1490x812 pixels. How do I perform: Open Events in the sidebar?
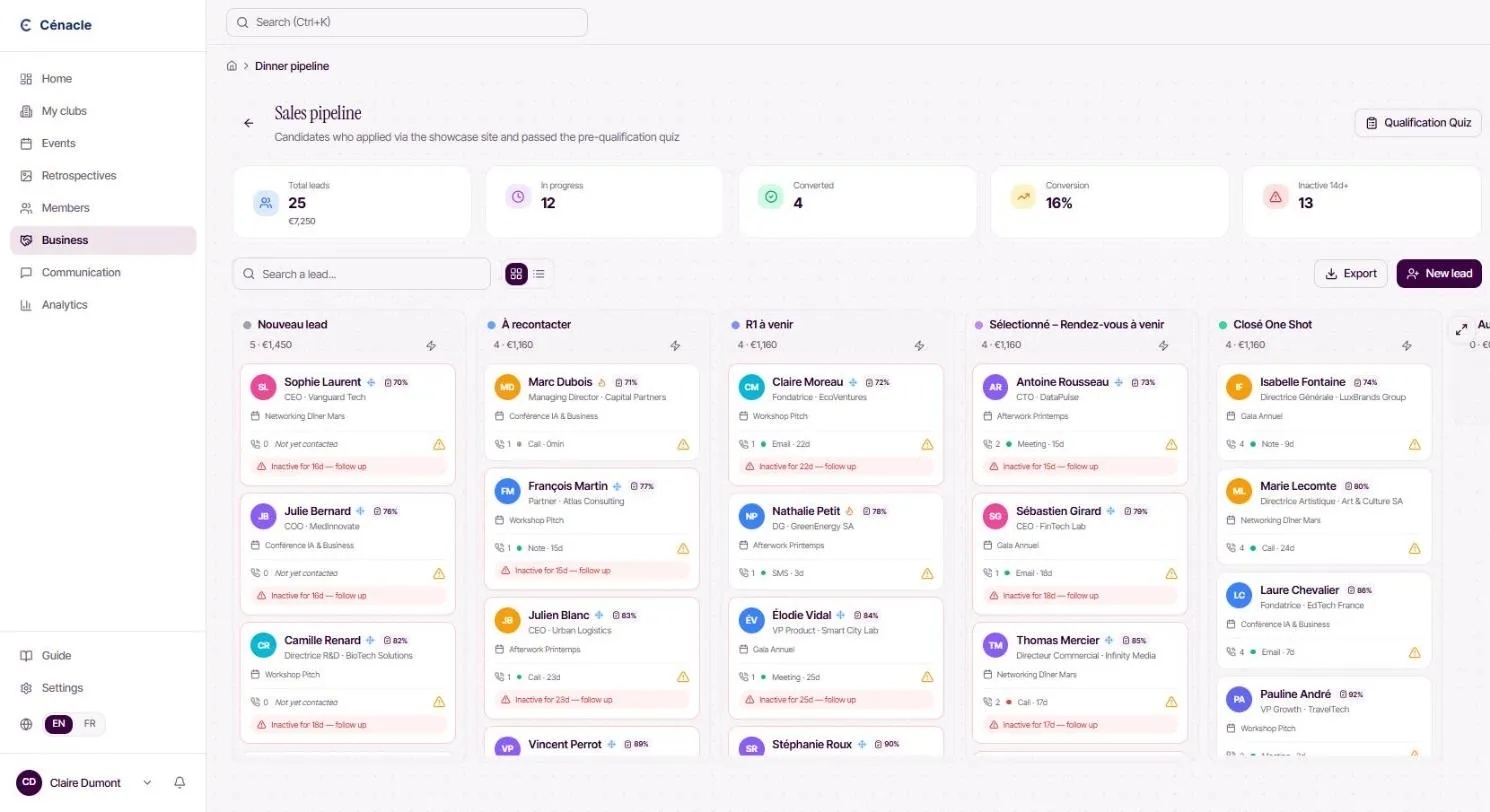point(103,143)
